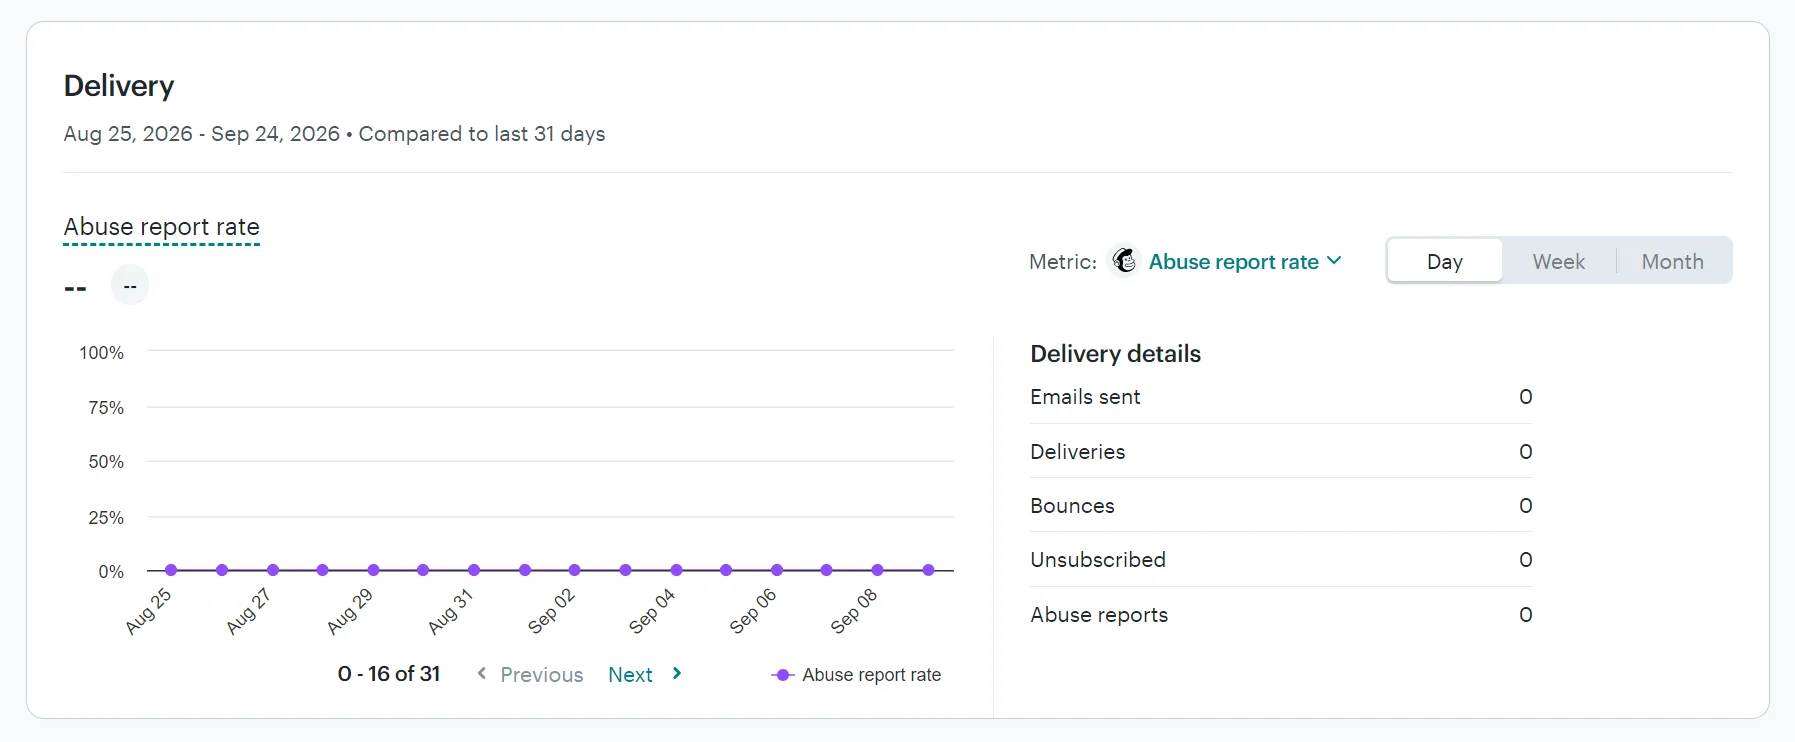This screenshot has width=1795, height=742.
Task: Select the Sep 04 data point on chart
Action: [x=676, y=570]
